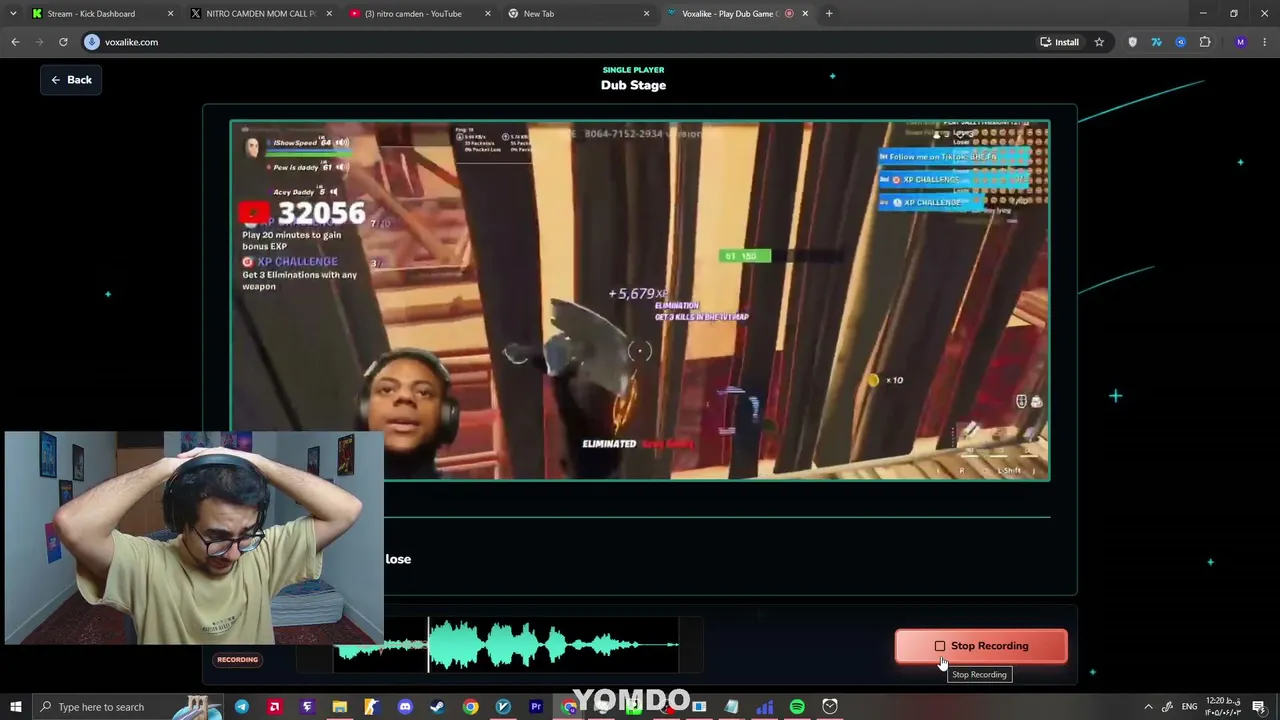1280x720 pixels.
Task: Open the M profile avatar
Action: pyautogui.click(x=1241, y=42)
